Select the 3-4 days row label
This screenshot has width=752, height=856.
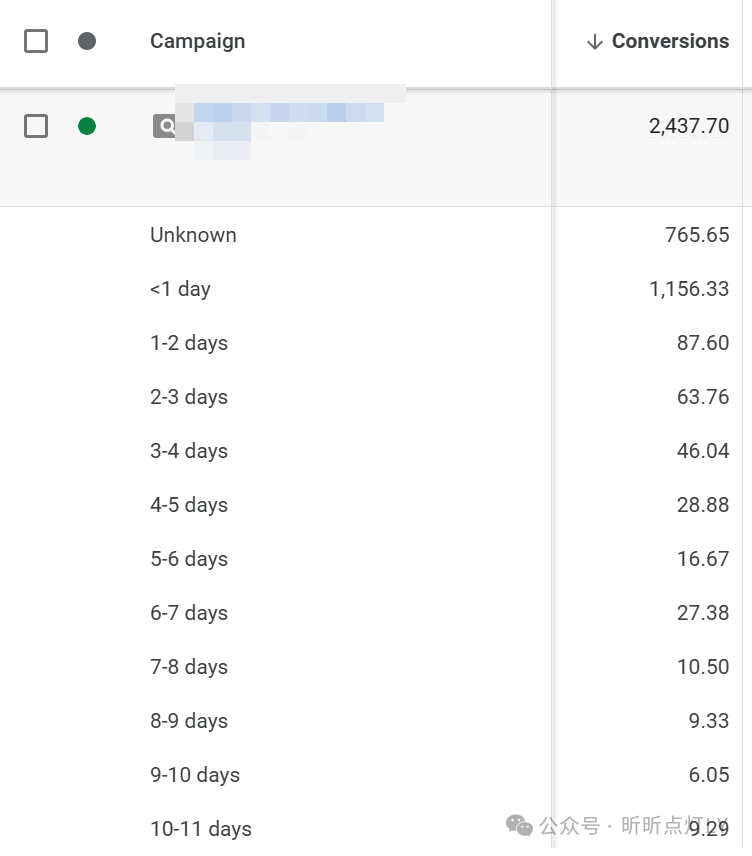[189, 451]
